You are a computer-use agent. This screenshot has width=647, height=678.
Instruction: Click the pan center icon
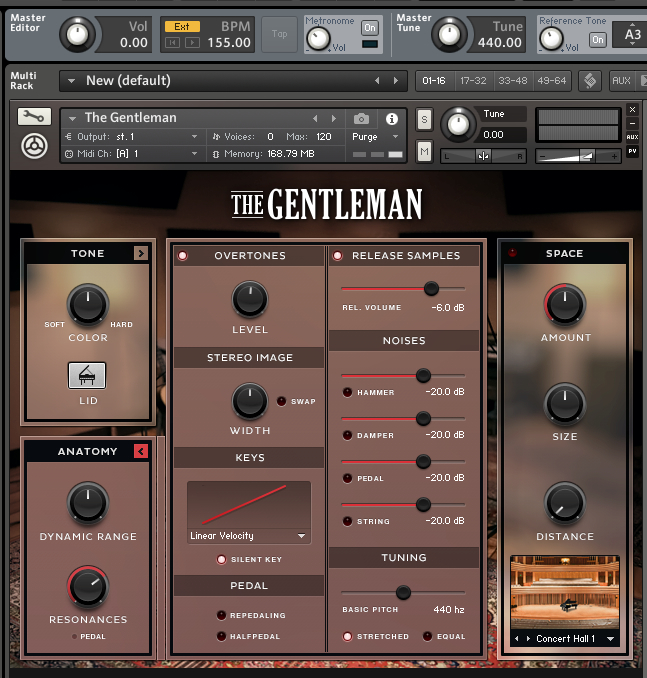pos(483,157)
